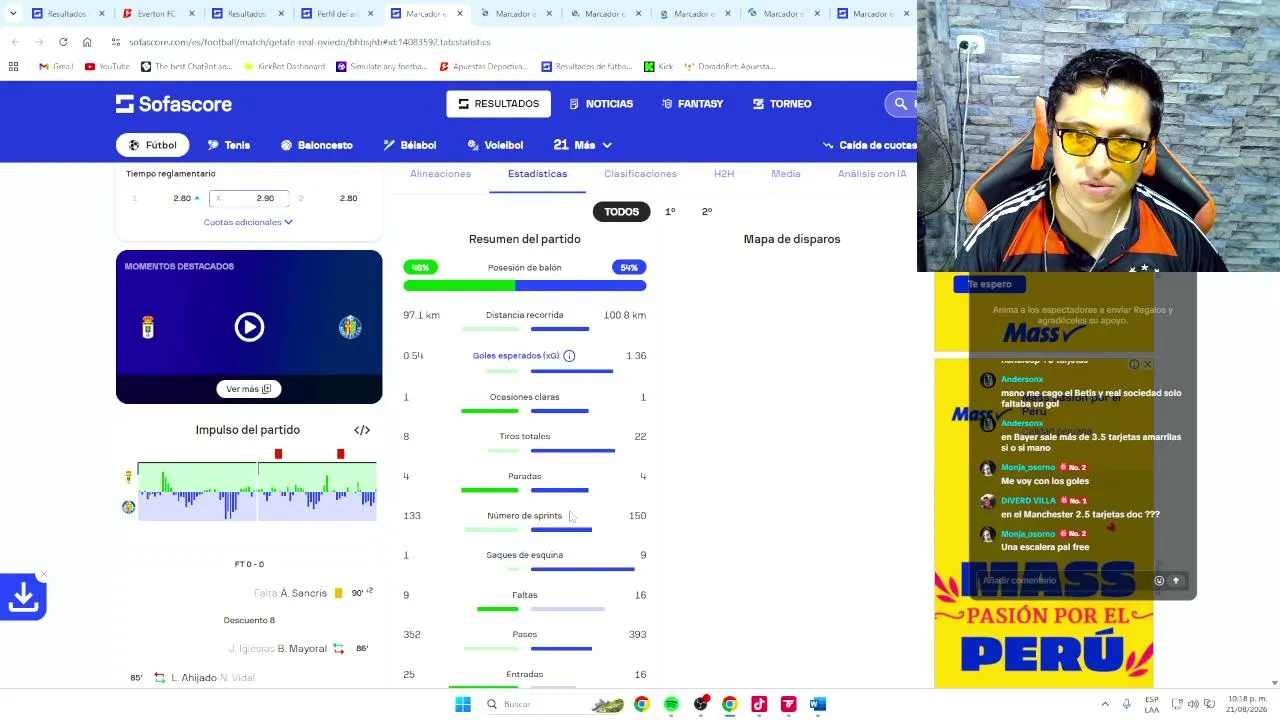Close the Mass ad with its X button

click(1147, 364)
